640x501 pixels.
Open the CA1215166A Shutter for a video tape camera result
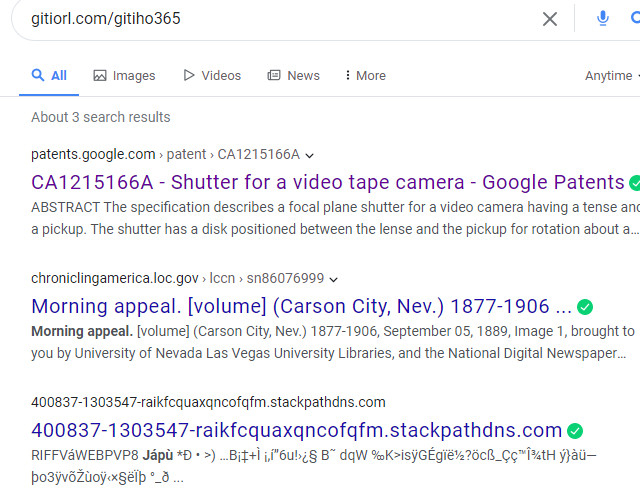[328, 182]
